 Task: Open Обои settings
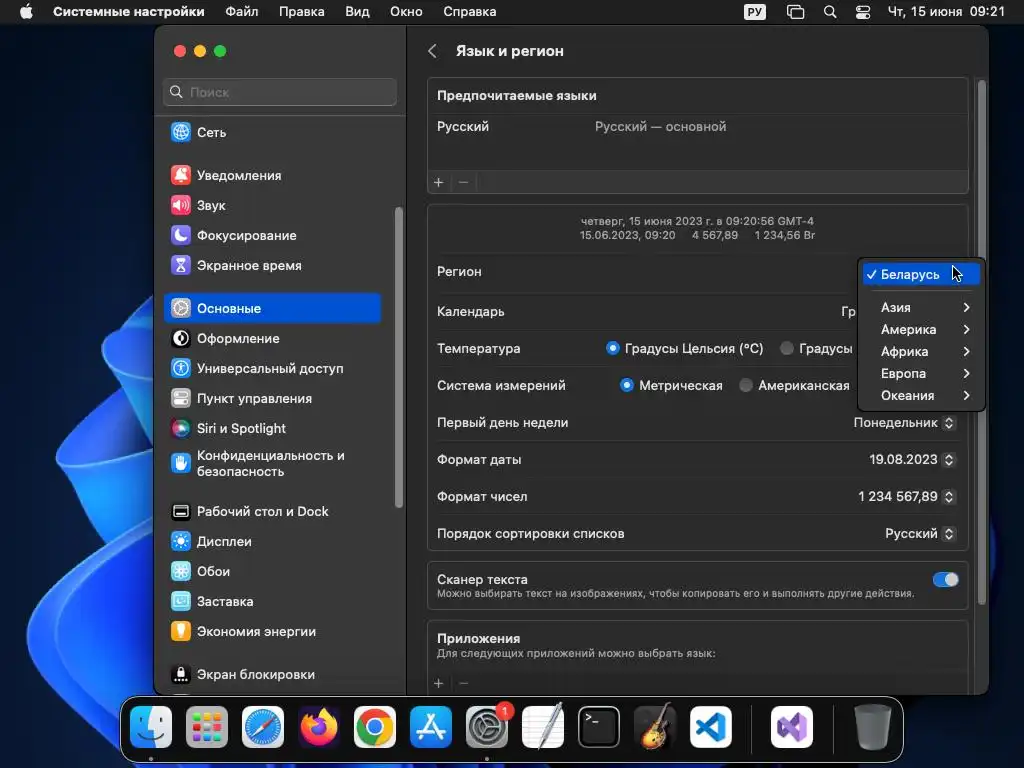tap(272, 571)
